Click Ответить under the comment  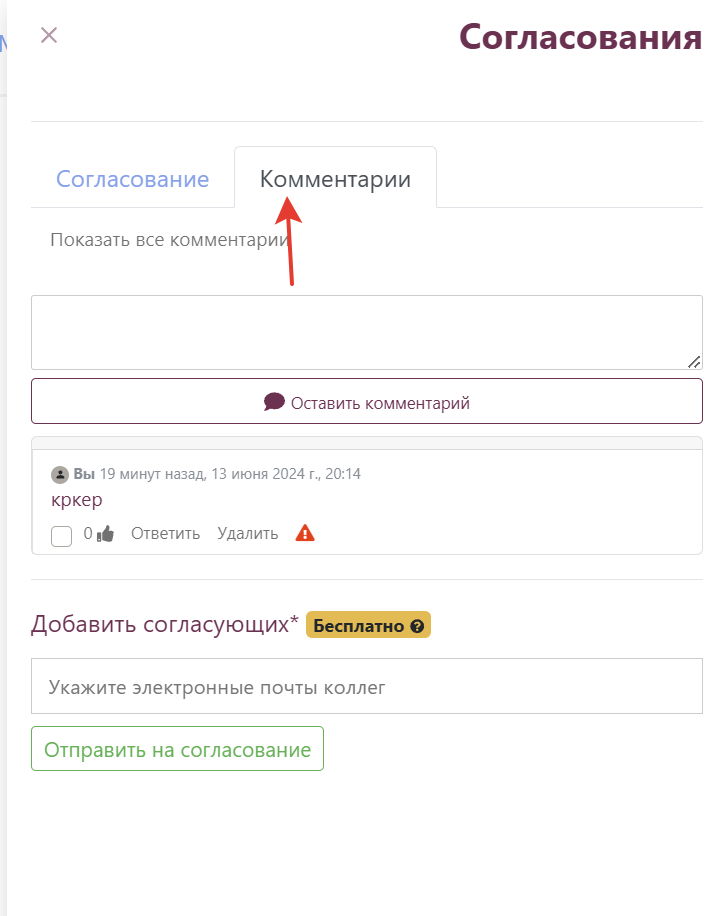(x=165, y=533)
